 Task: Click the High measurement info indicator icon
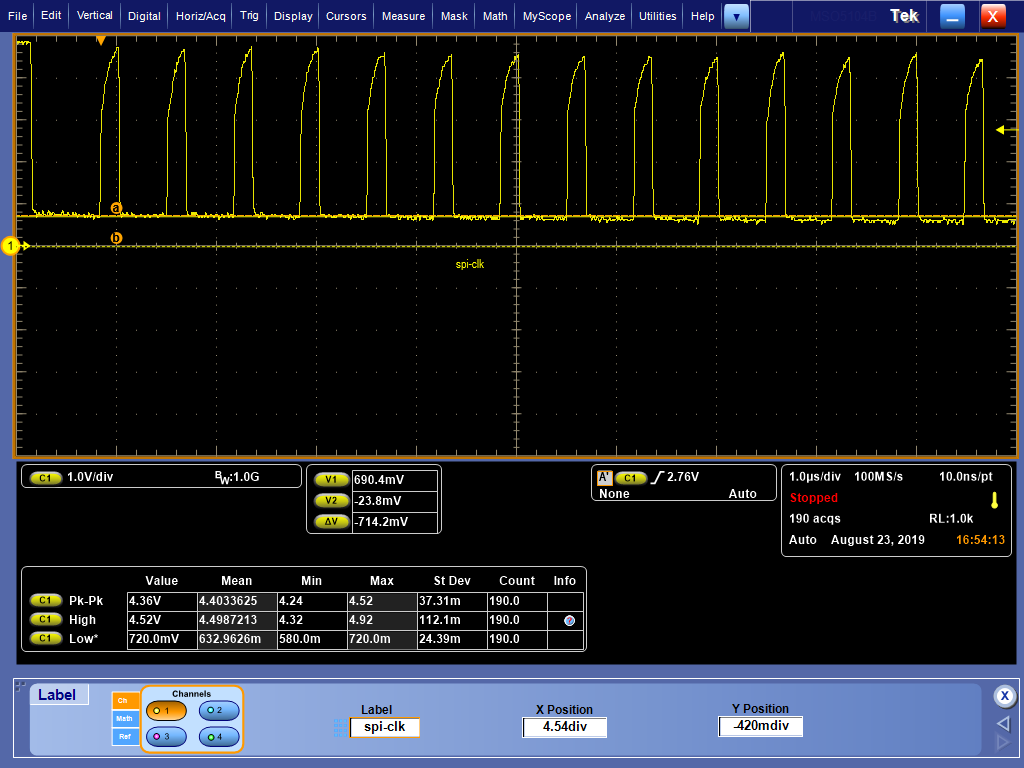(x=569, y=620)
